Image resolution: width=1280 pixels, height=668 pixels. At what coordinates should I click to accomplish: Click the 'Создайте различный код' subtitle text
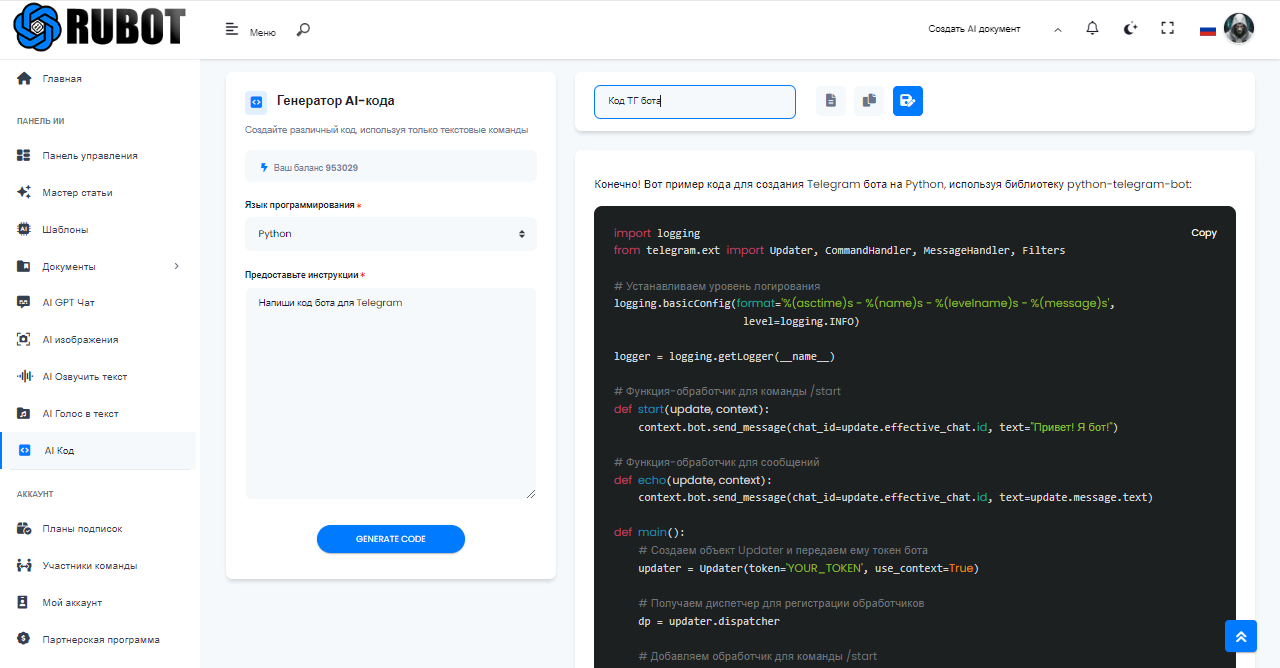[x=387, y=130]
